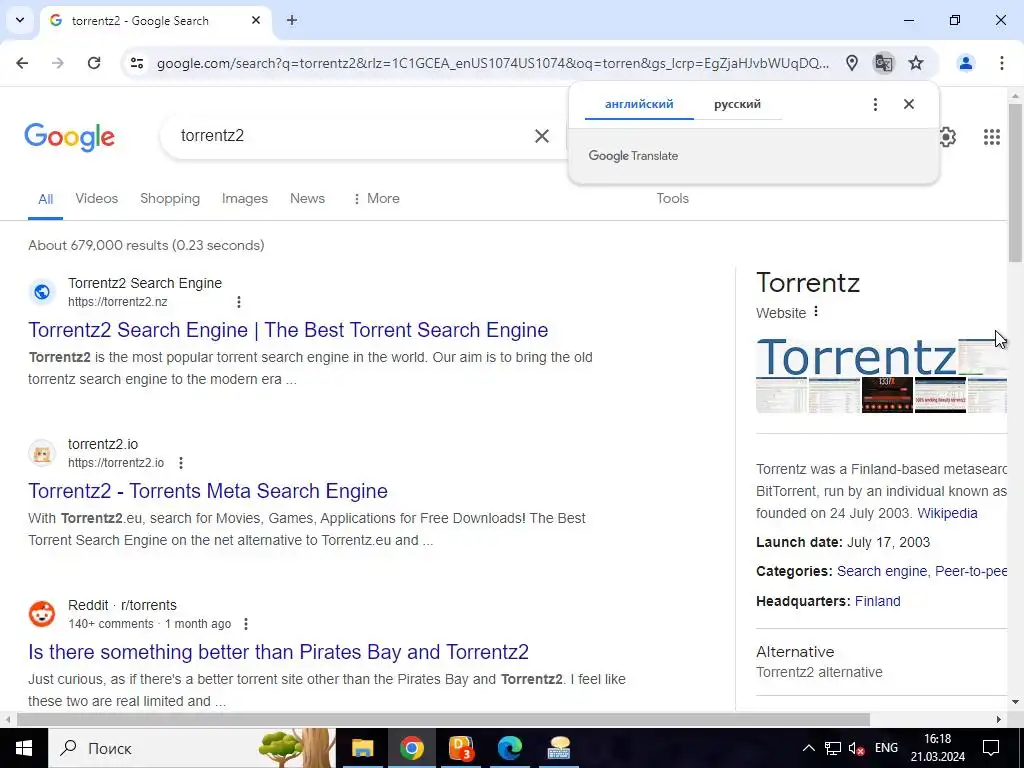
Task: Open Microsoft Edge from the taskbar
Action: point(509,748)
